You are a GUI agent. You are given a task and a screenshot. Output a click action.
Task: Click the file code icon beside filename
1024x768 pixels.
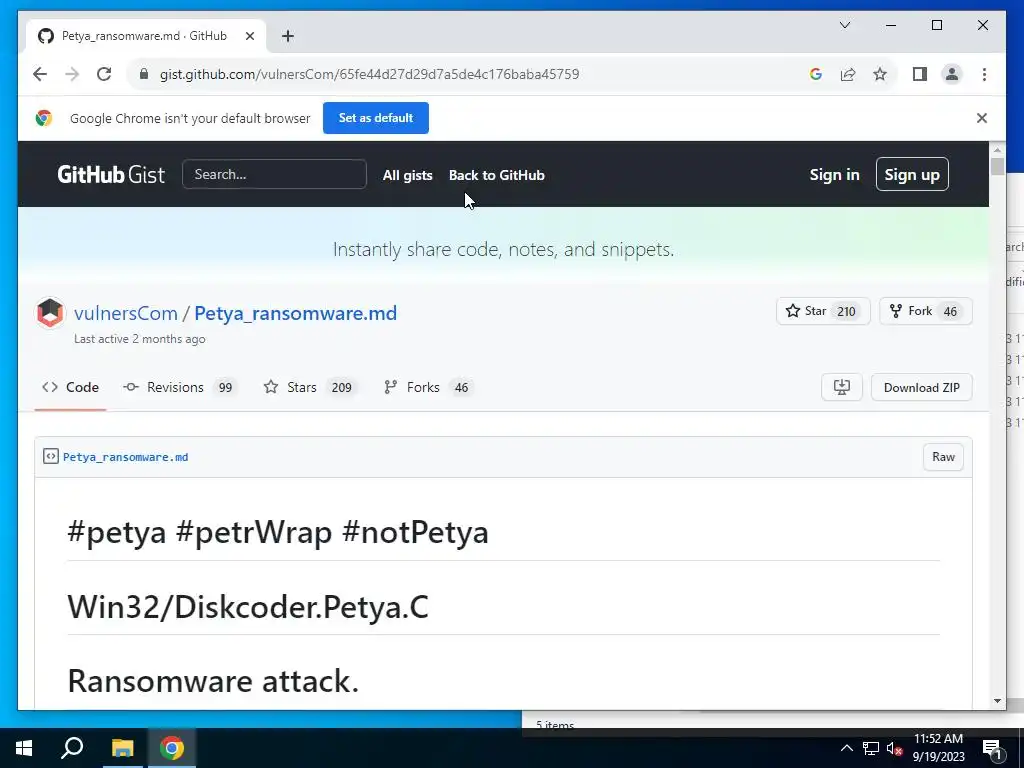(x=50, y=456)
